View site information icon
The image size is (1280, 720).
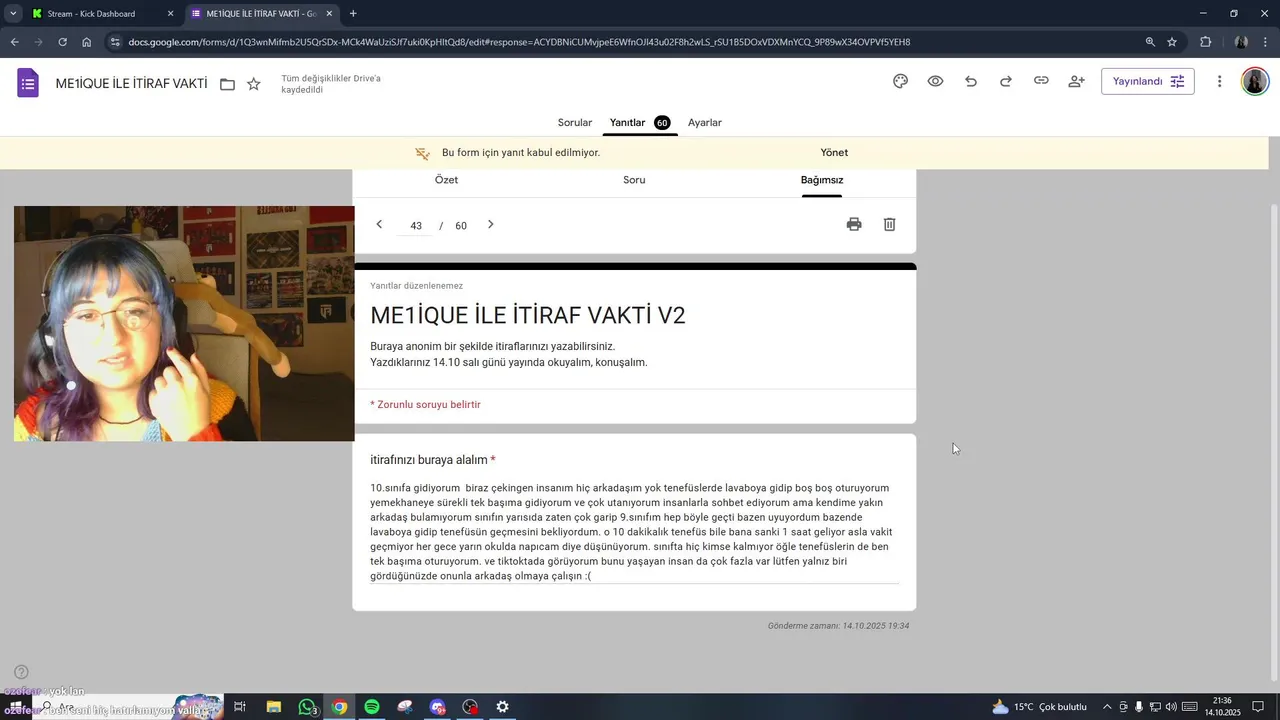pyautogui.click(x=115, y=42)
